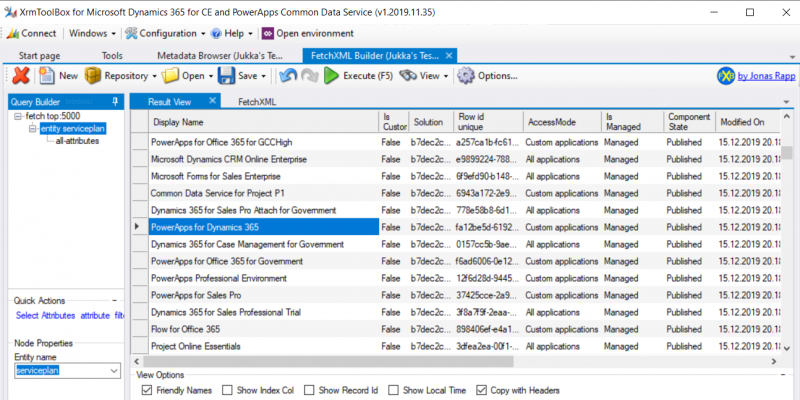Run the query with Execute (F5)
This screenshot has width=800, height=400.
pyautogui.click(x=359, y=76)
